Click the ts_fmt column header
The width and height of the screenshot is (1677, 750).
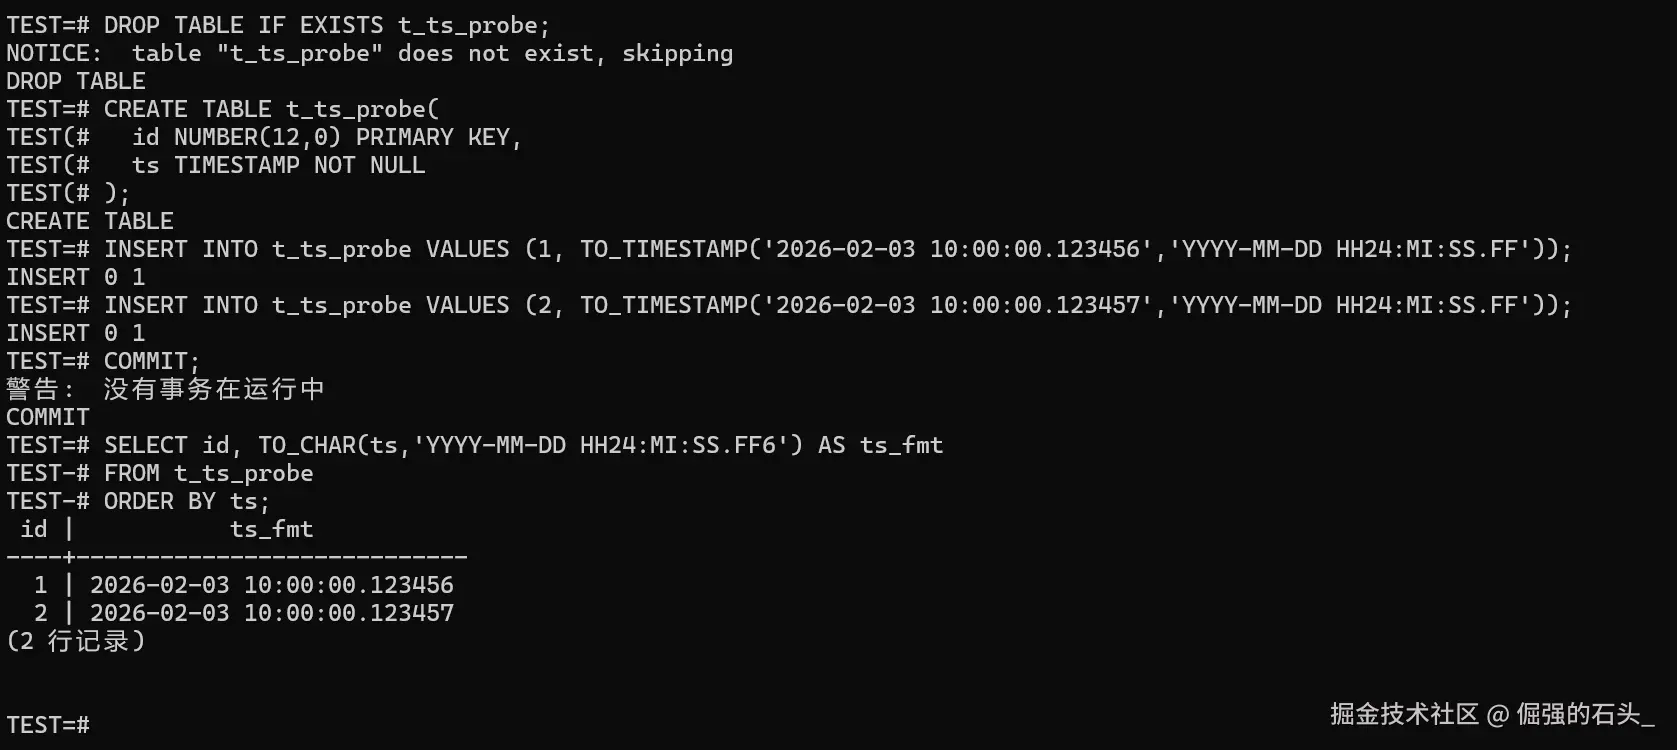click(271, 529)
